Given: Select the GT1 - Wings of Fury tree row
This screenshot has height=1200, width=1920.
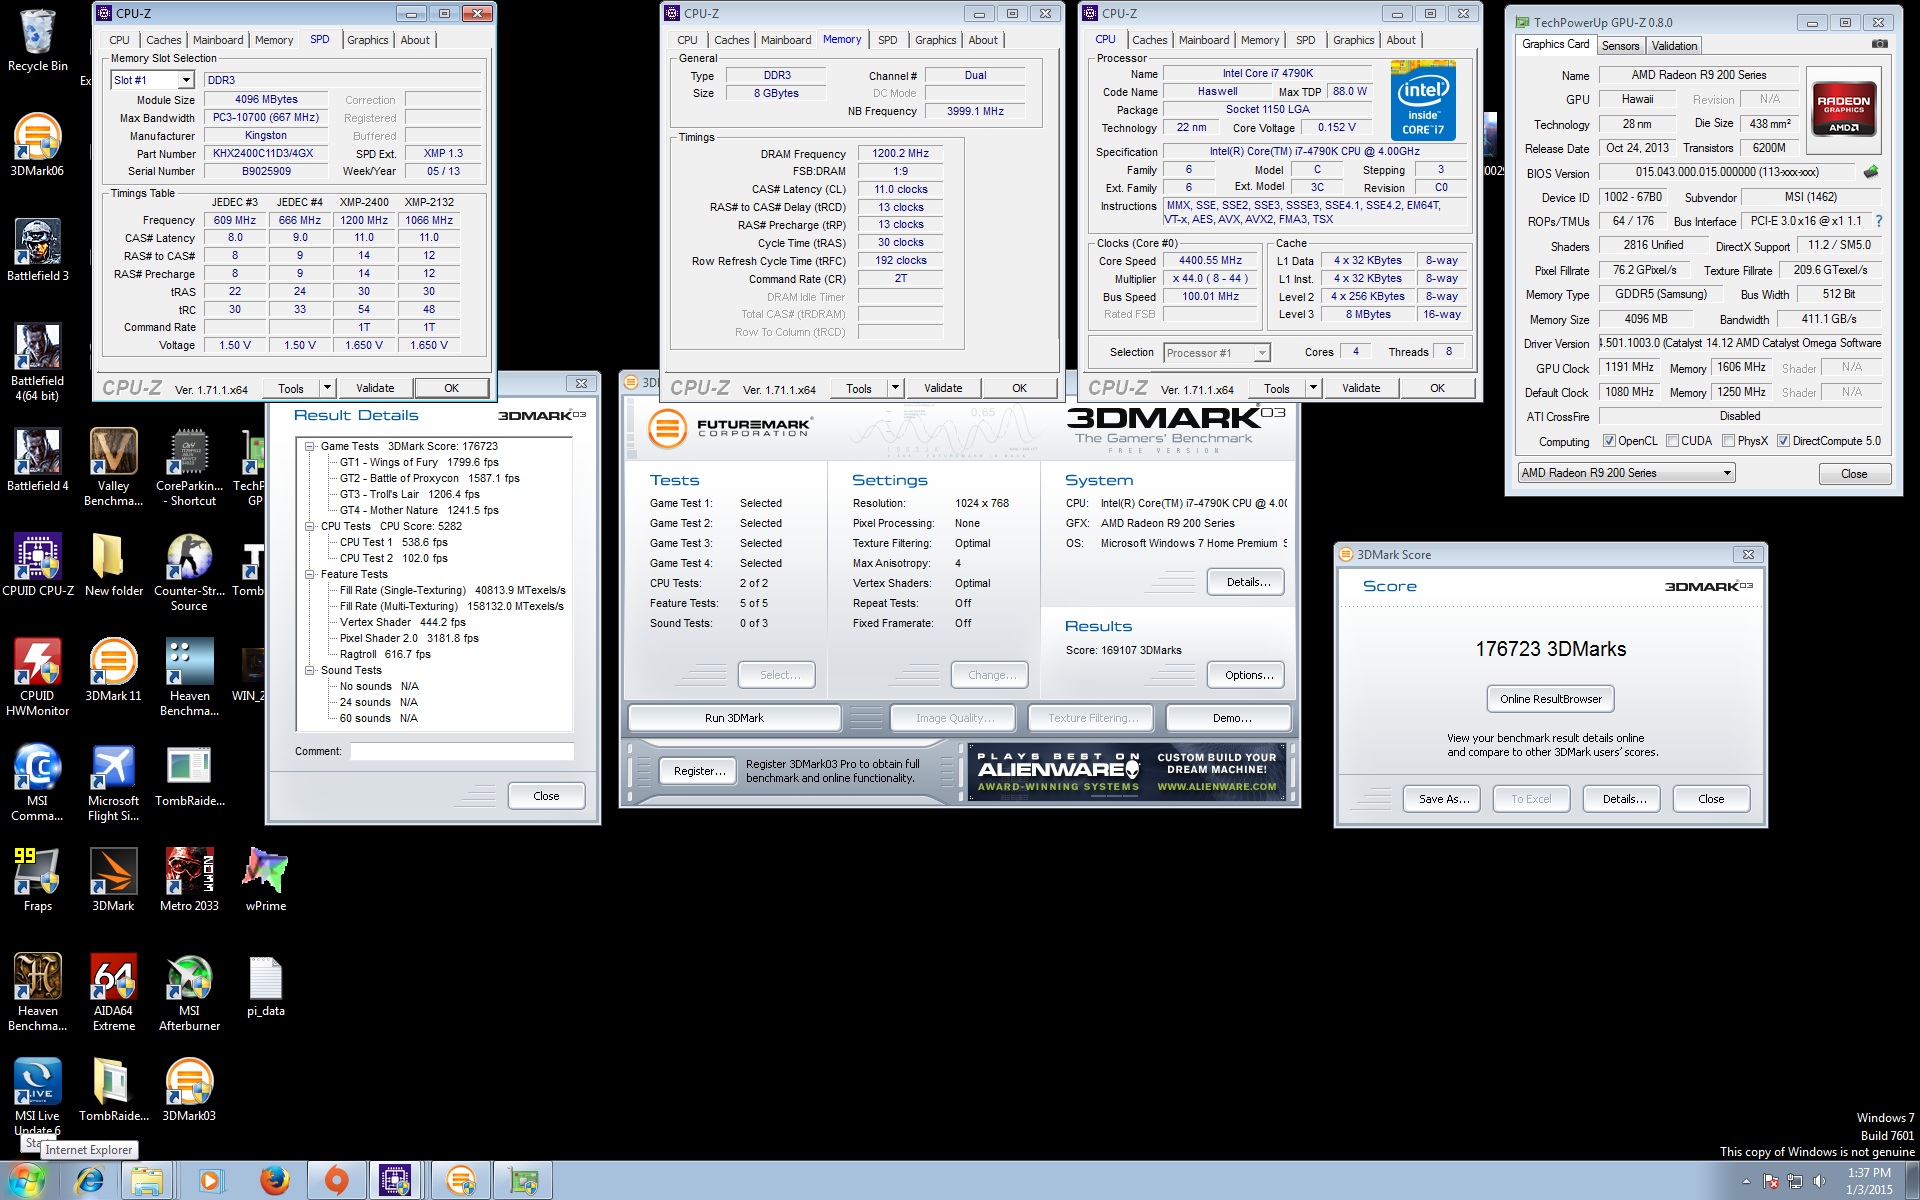Looking at the screenshot, I should tap(419, 462).
